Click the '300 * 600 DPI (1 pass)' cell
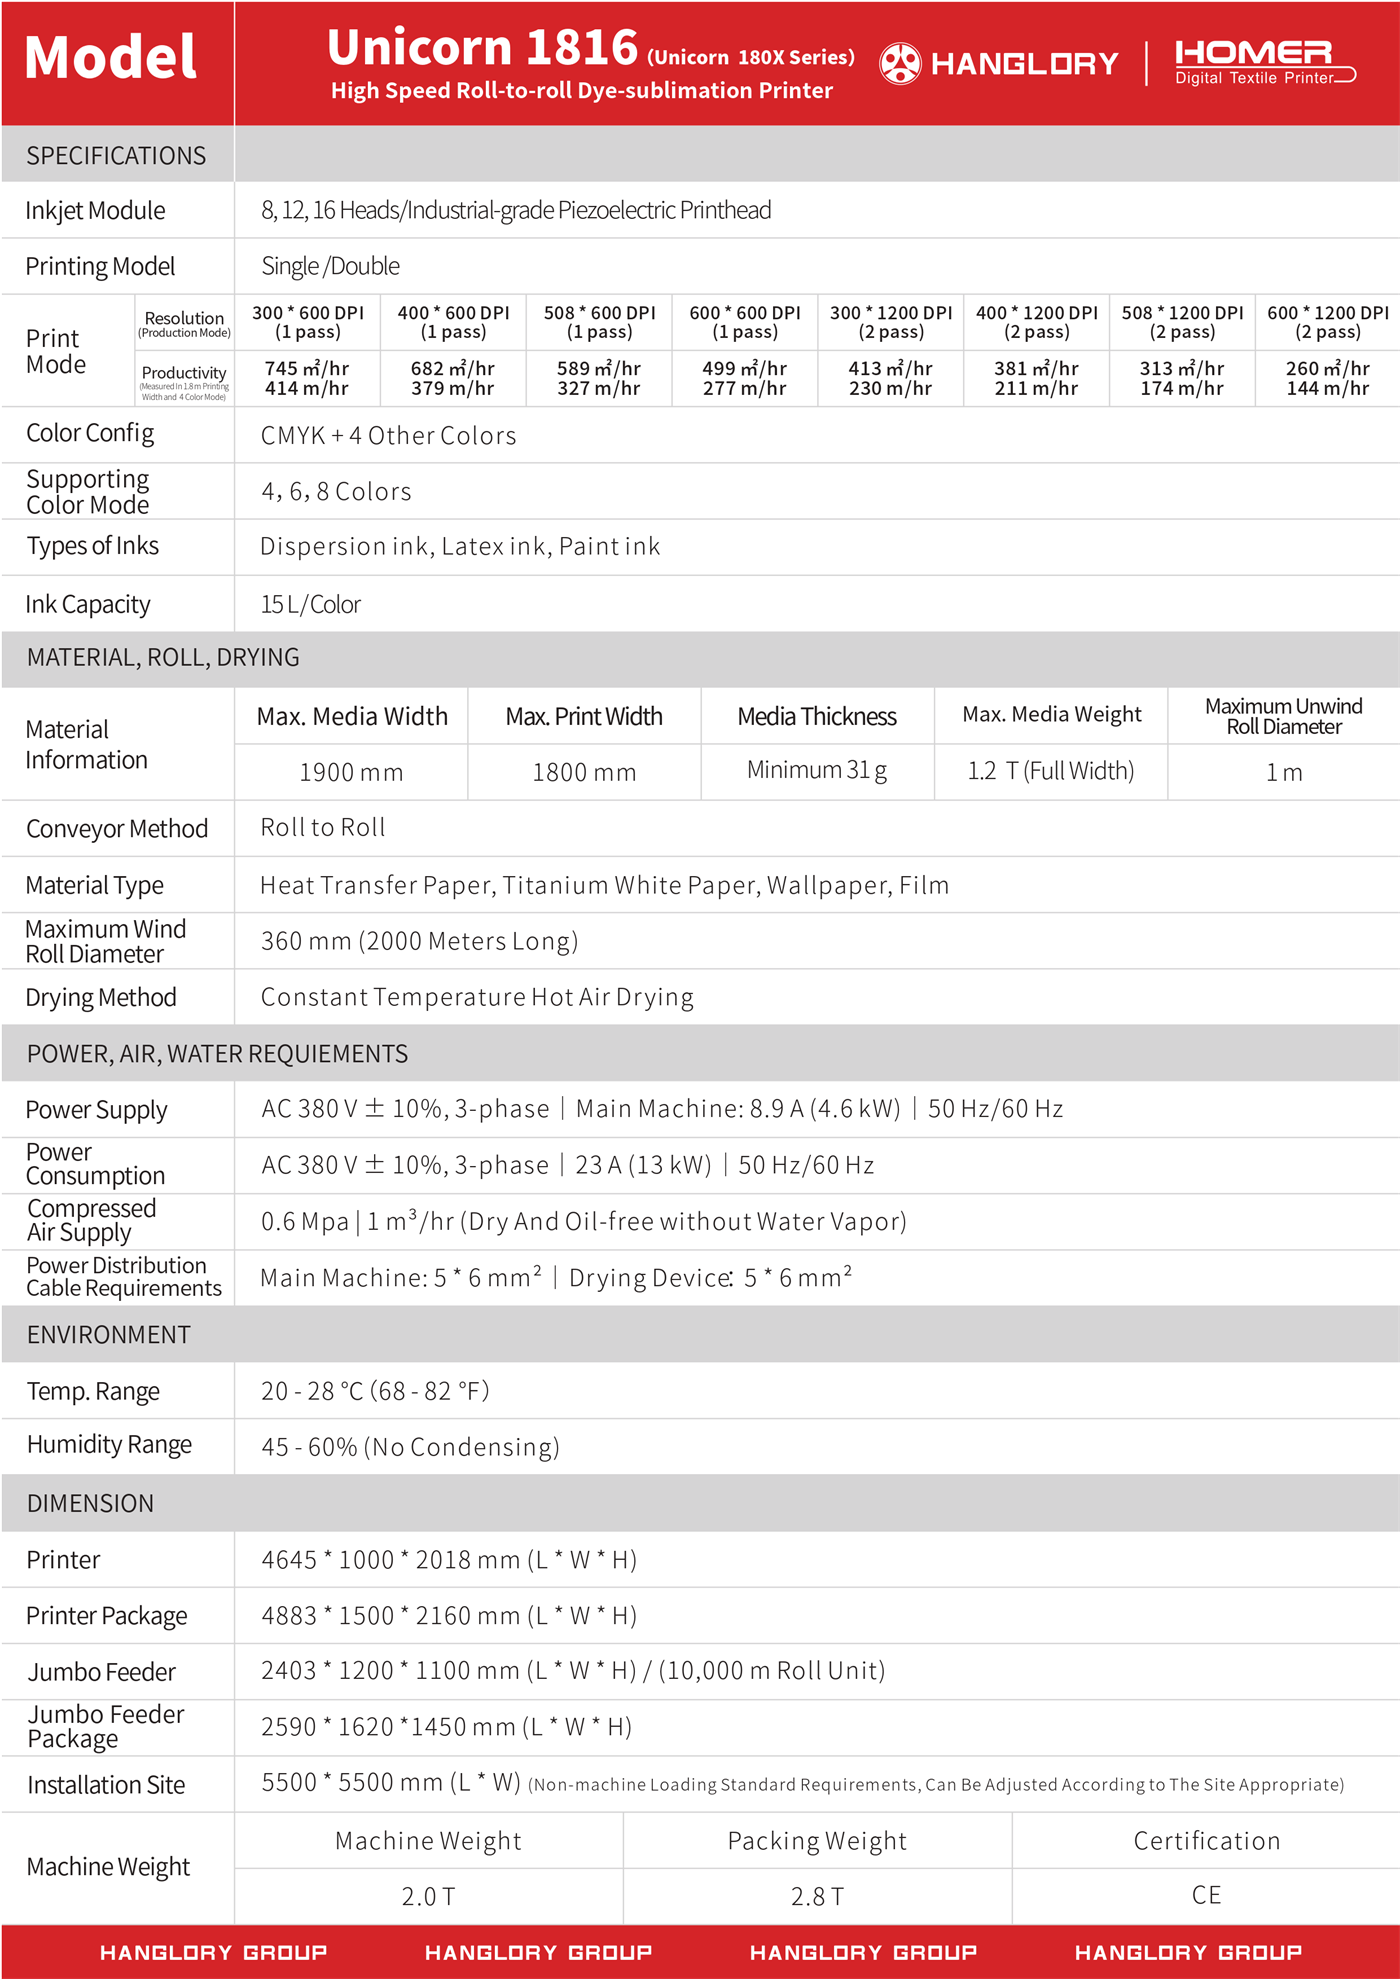This screenshot has width=1400, height=1979. [x=308, y=322]
